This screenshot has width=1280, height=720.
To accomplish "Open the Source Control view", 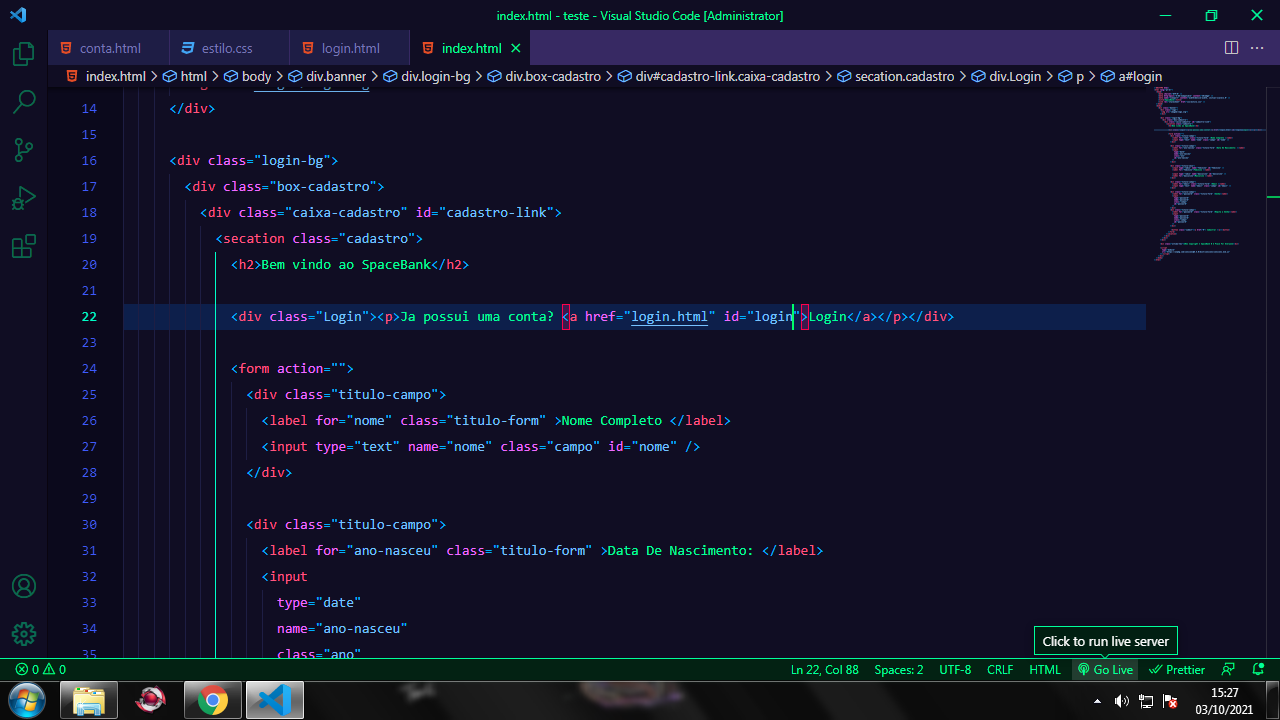I will (x=24, y=150).
